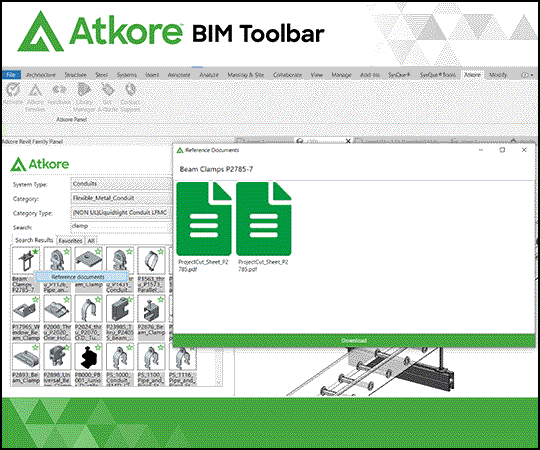Switch to the Architecture ribbon tab
The height and width of the screenshot is (450, 540).
(41, 75)
